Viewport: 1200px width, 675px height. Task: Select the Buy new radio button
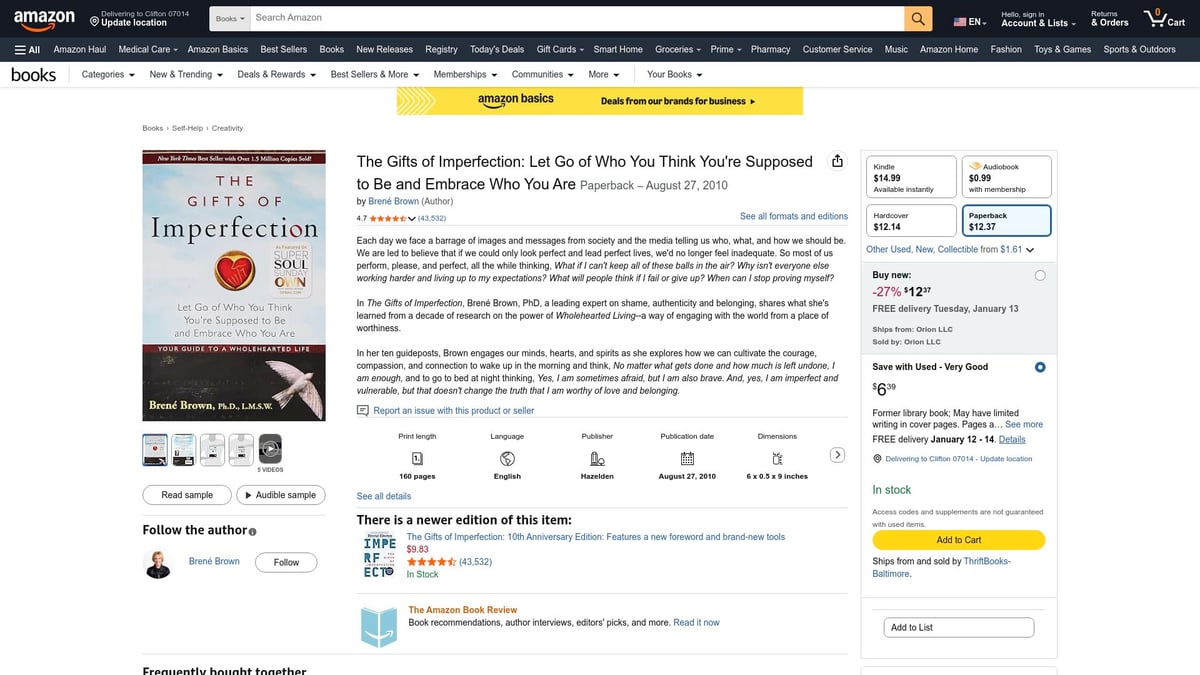[x=1040, y=274]
